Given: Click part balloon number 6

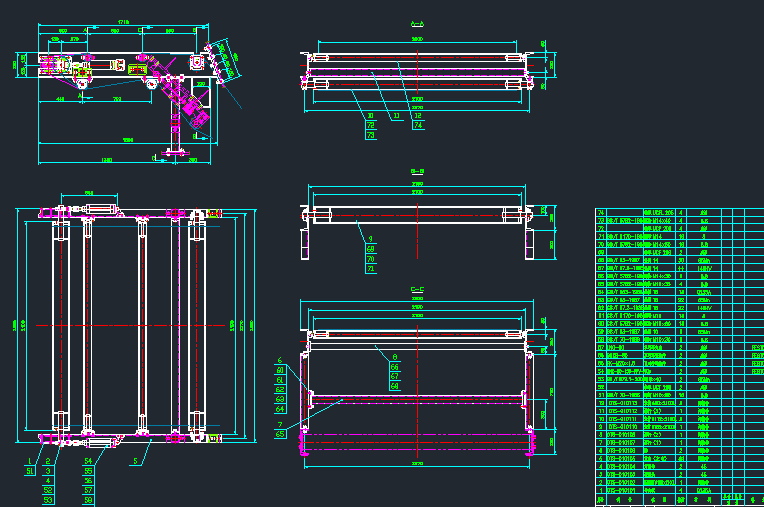Looking at the screenshot, I should point(280,360).
